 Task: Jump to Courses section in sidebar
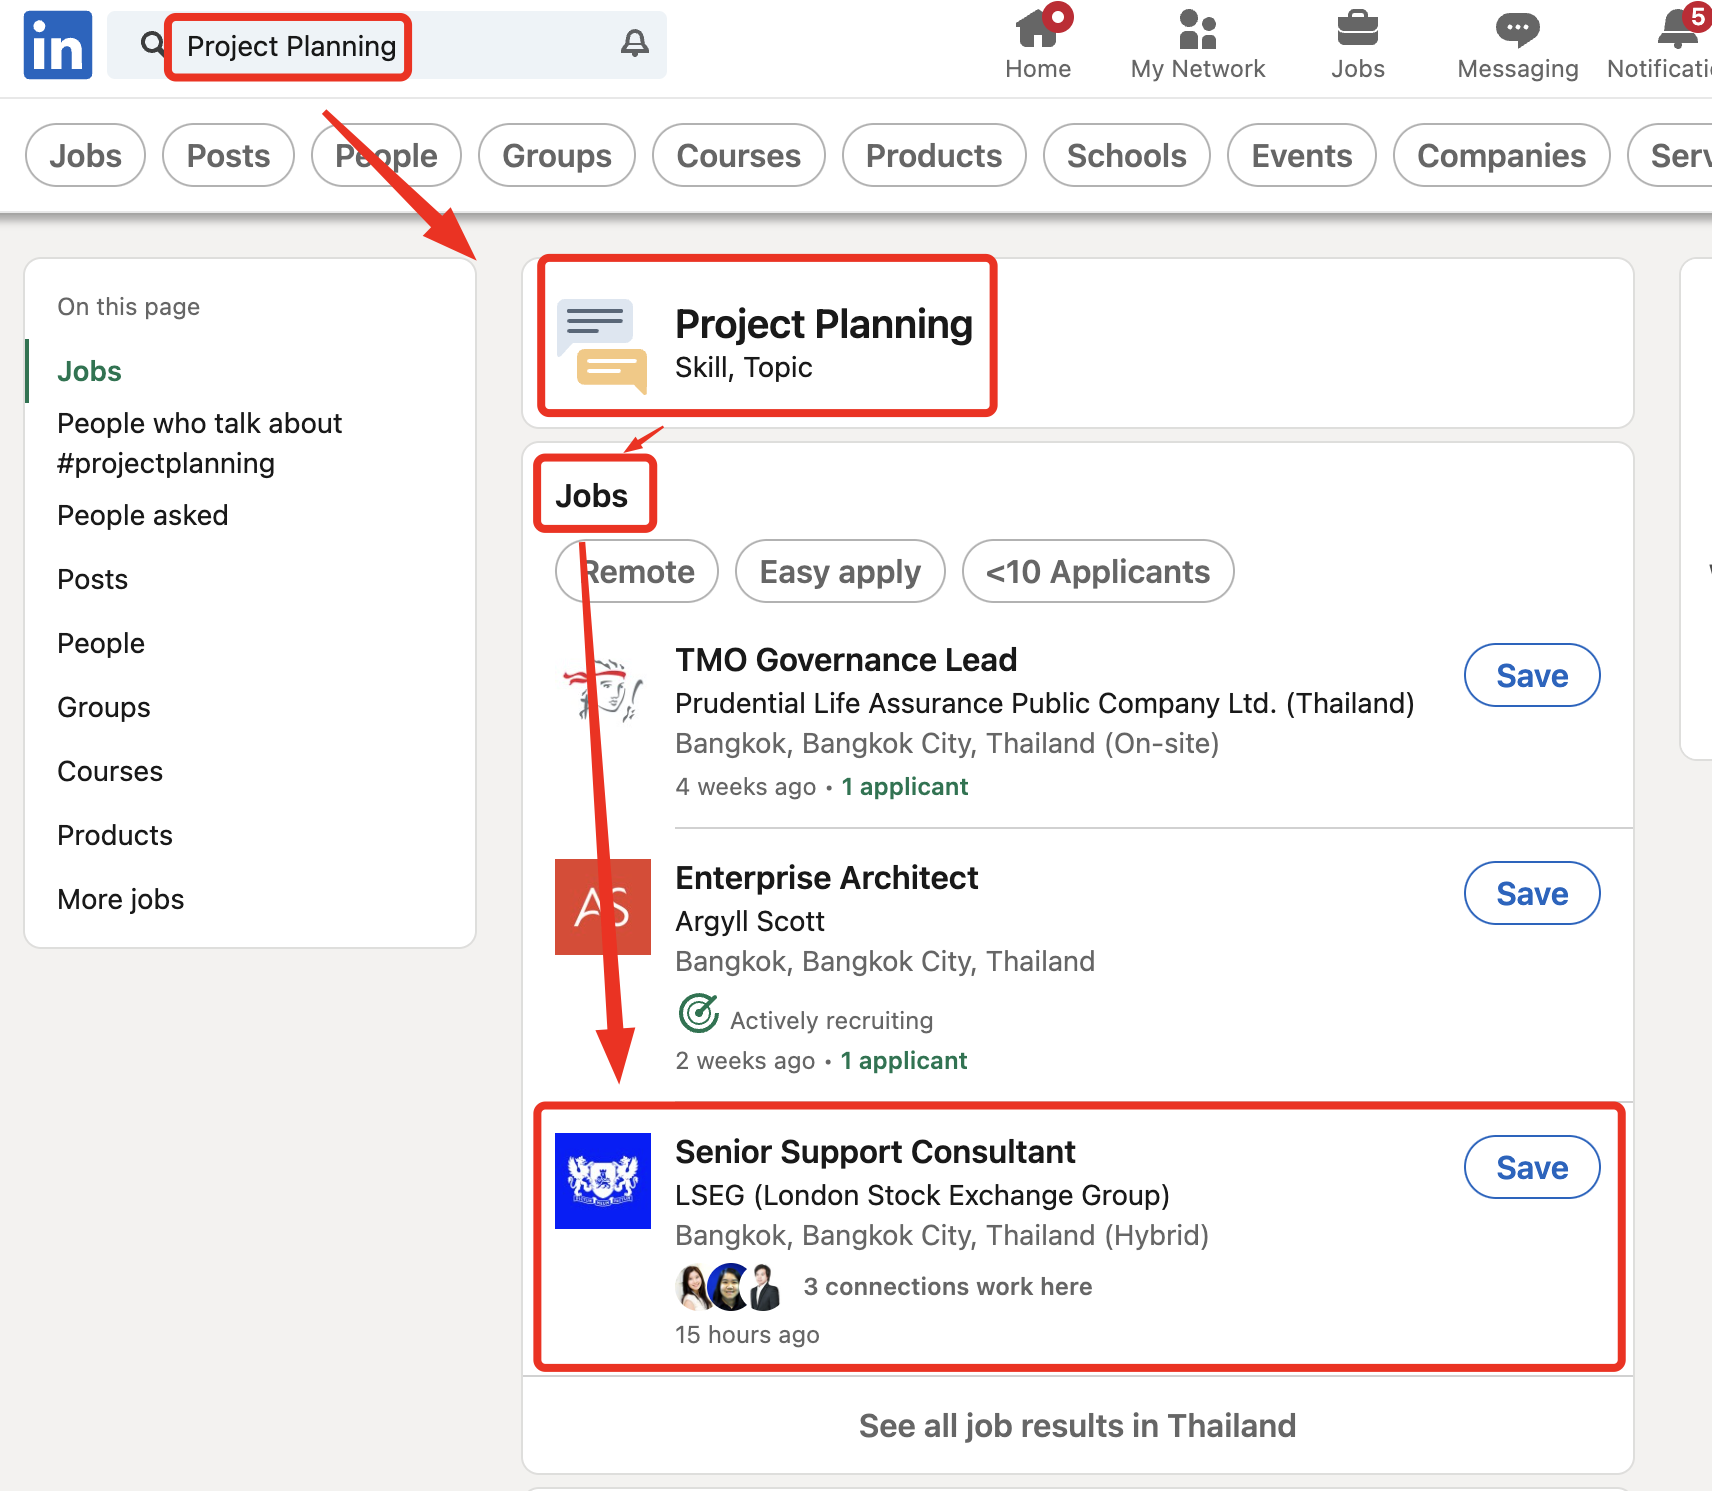coord(110,771)
